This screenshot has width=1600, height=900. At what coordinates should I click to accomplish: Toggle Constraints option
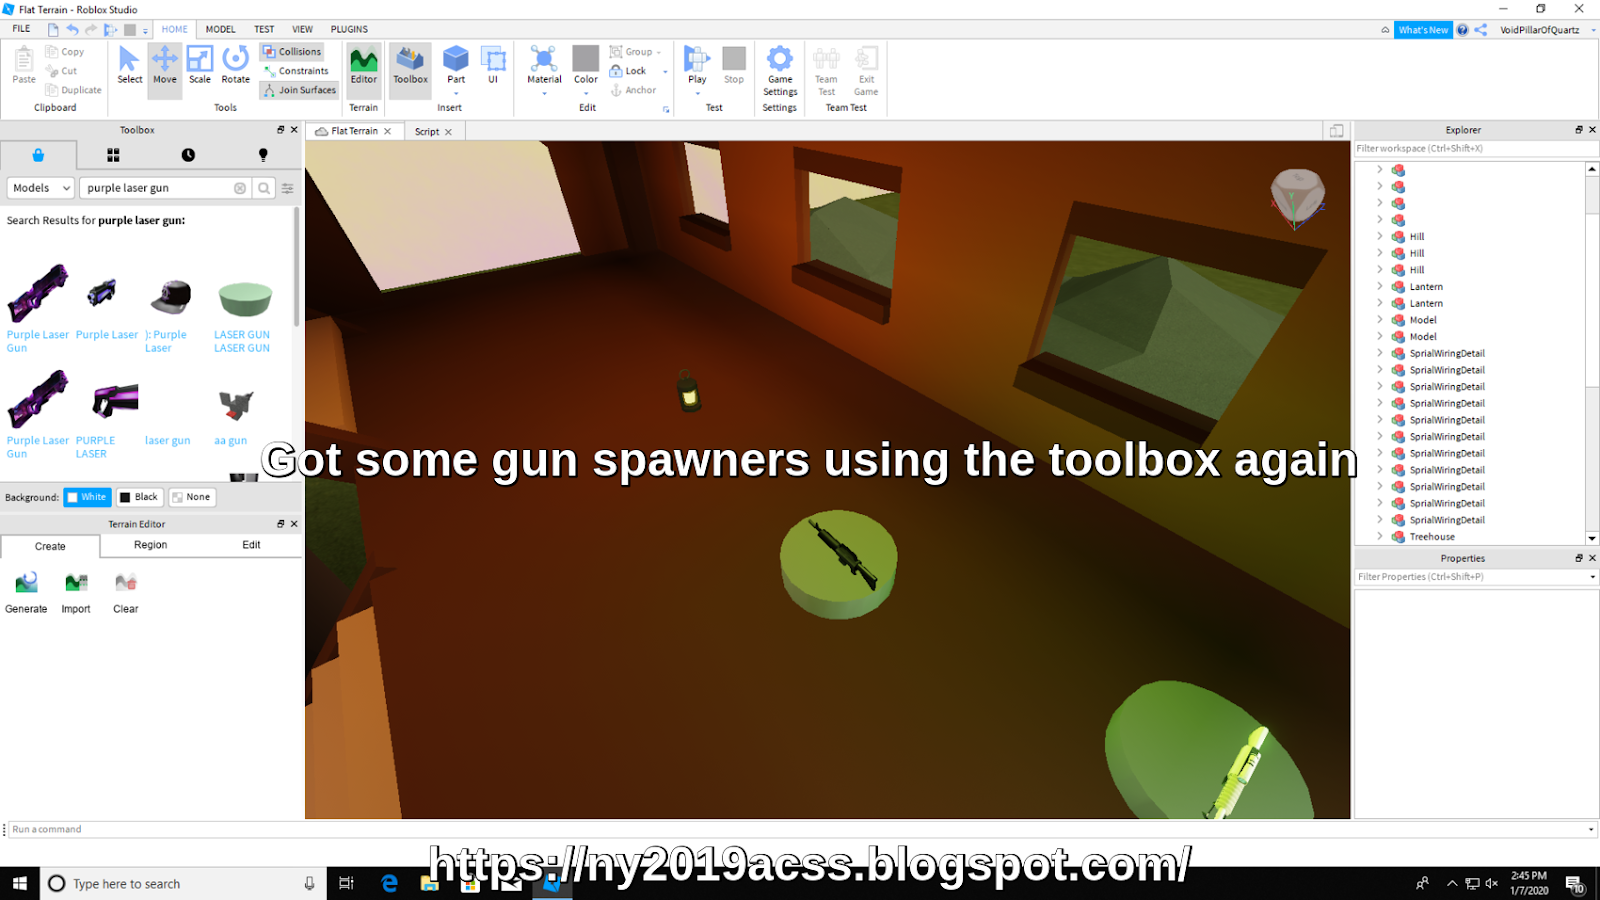point(296,71)
